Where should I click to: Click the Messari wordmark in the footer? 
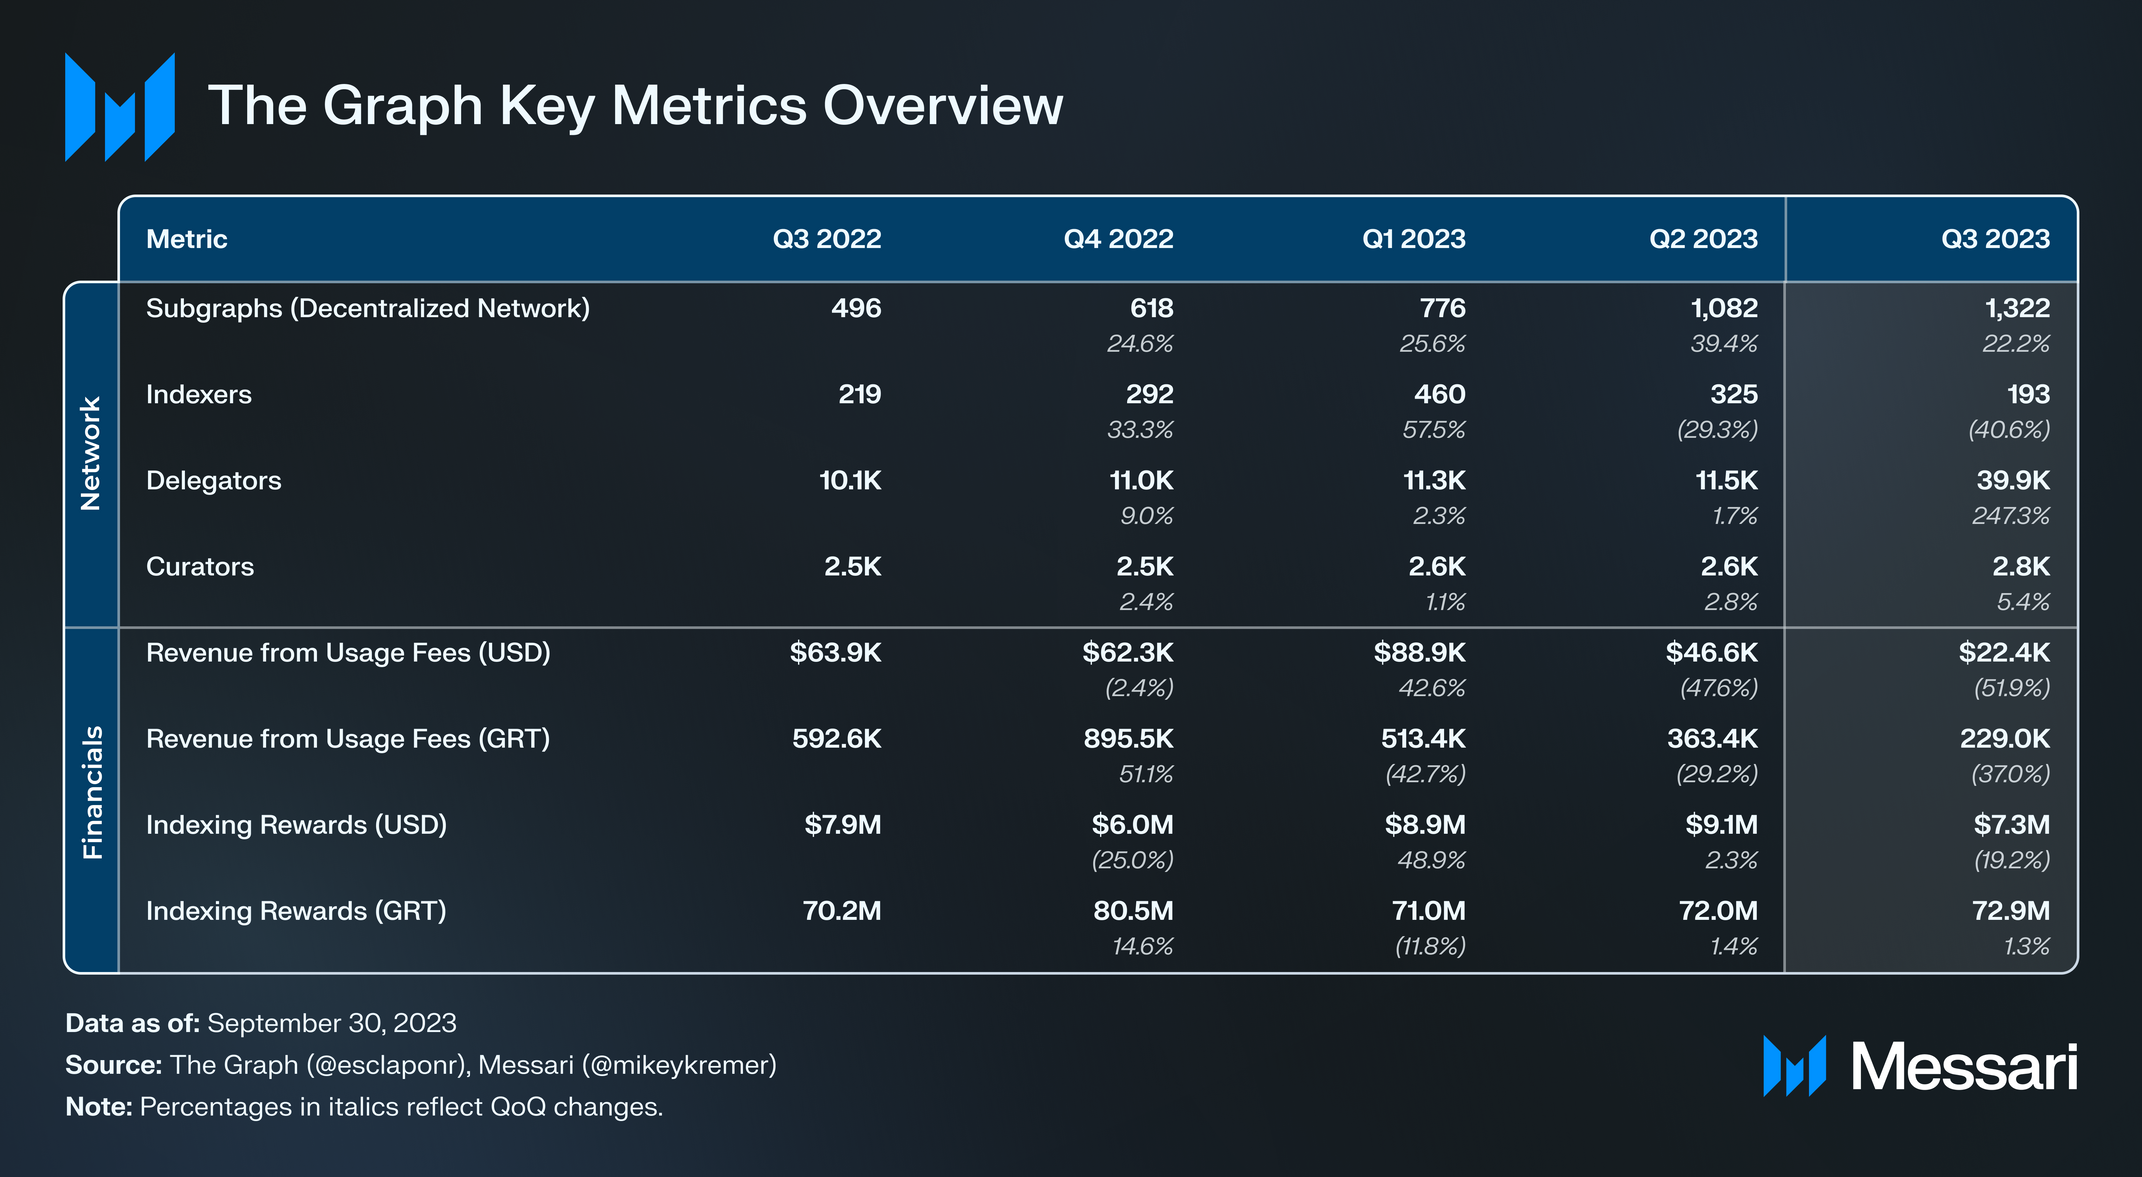click(x=1964, y=1067)
